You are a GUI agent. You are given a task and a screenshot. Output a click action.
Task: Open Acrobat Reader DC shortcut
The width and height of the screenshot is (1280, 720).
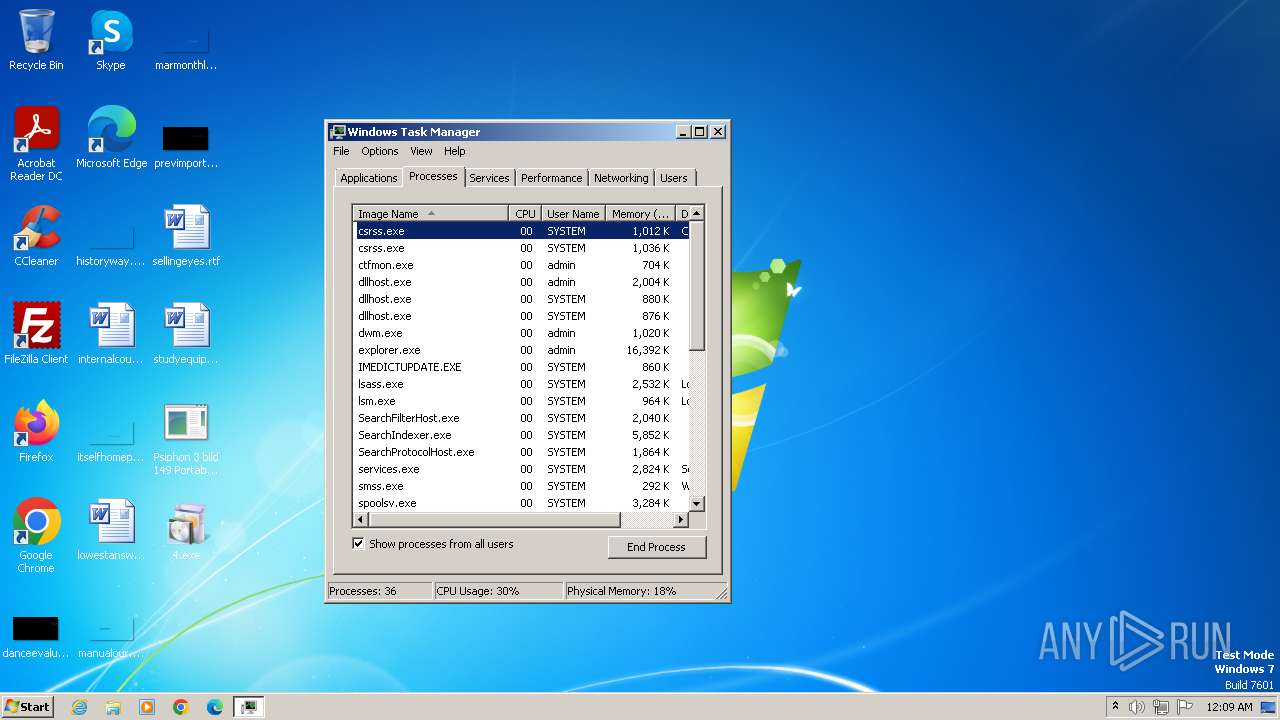[36, 143]
